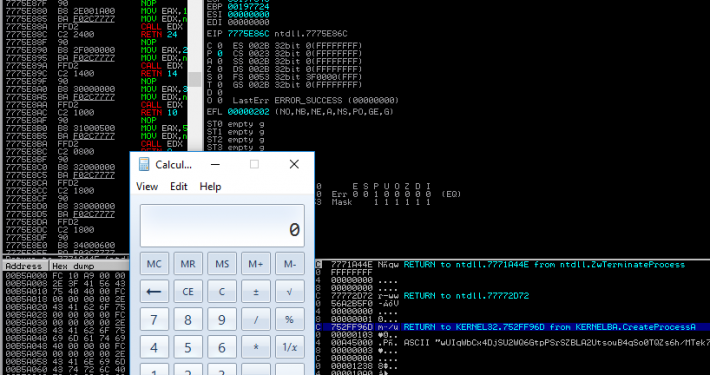The image size is (710, 375).
Task: Select disassembly line 7775E8AC RETN 10
Action: coord(95,112)
